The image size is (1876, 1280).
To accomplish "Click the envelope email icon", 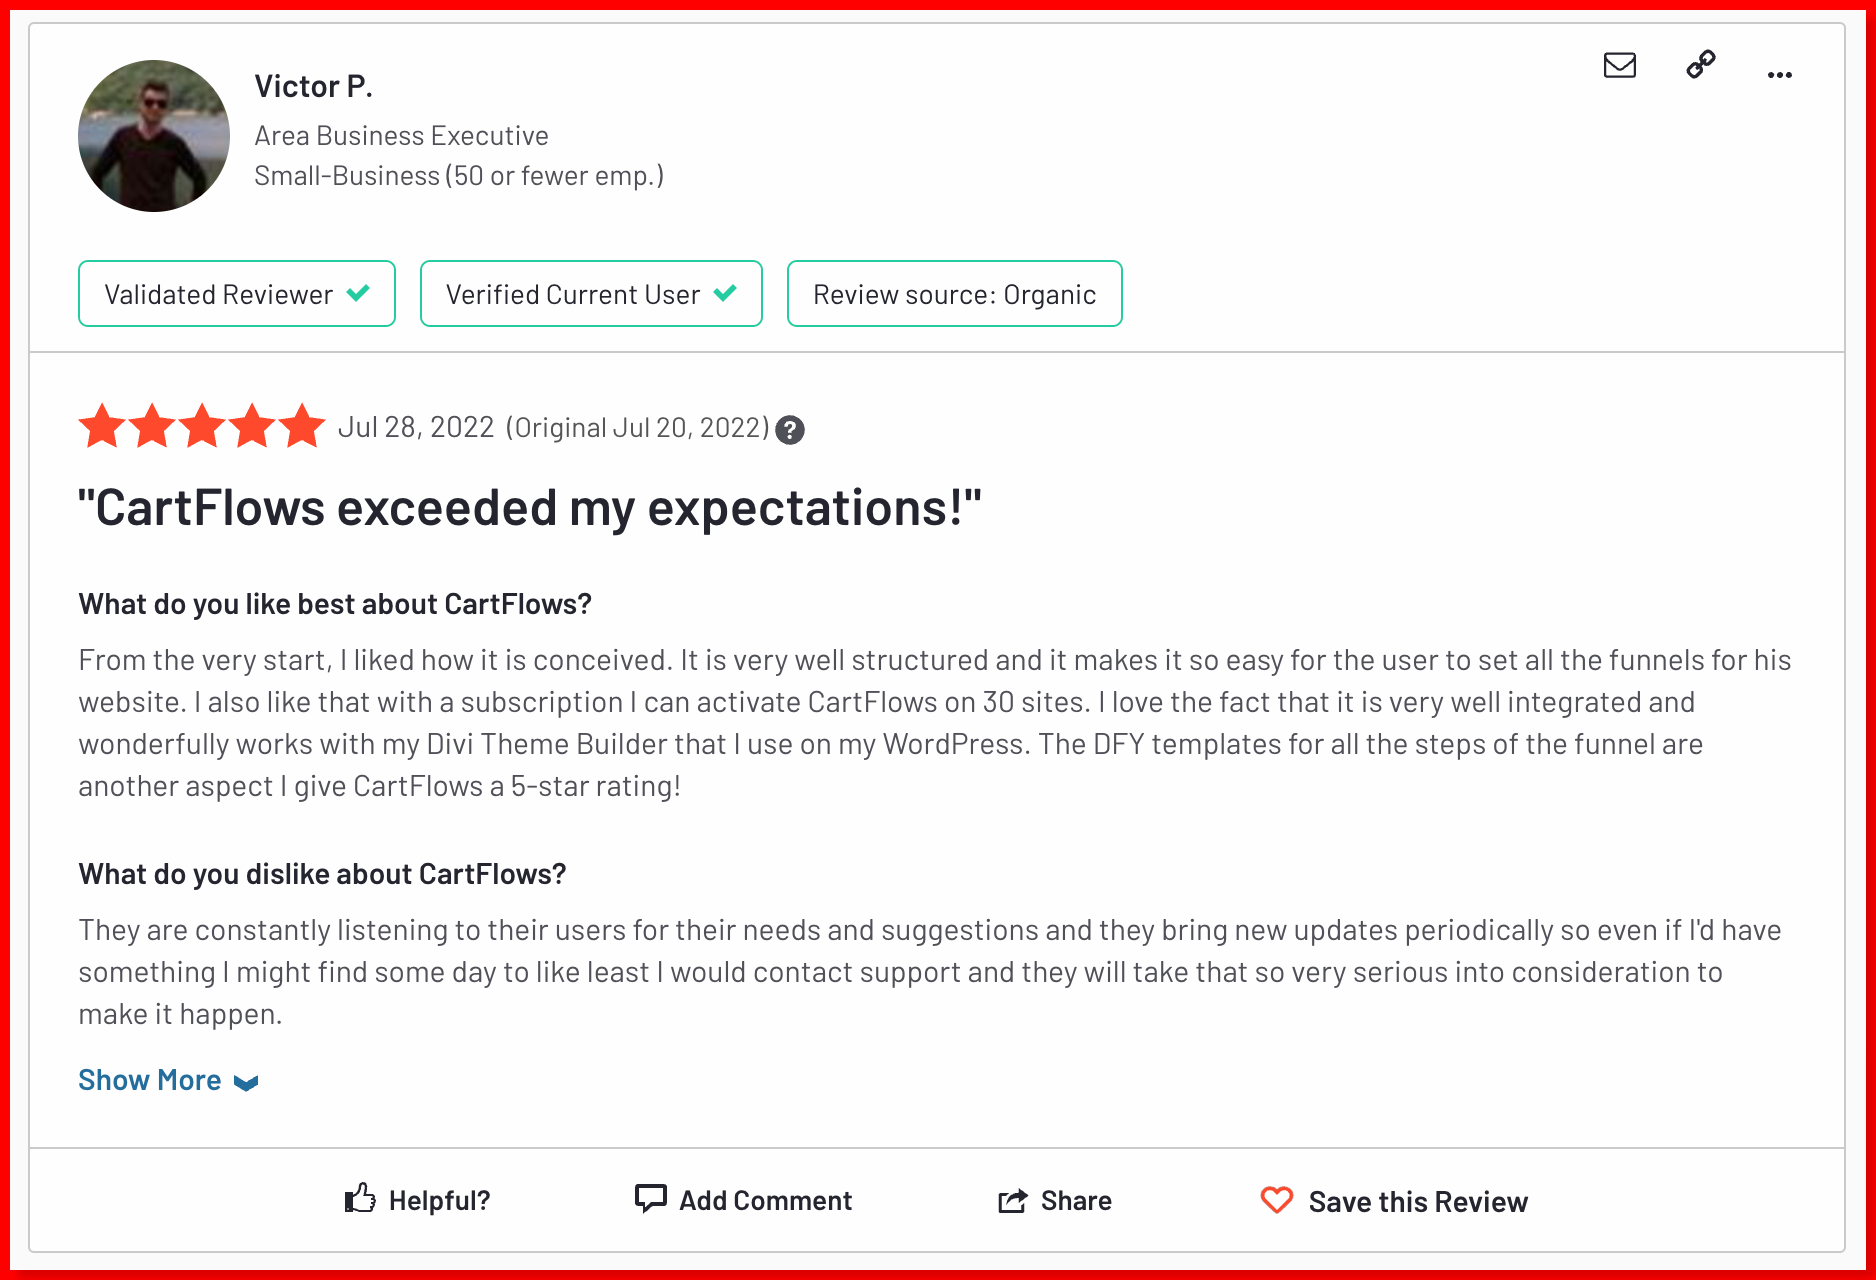I will (x=1619, y=65).
